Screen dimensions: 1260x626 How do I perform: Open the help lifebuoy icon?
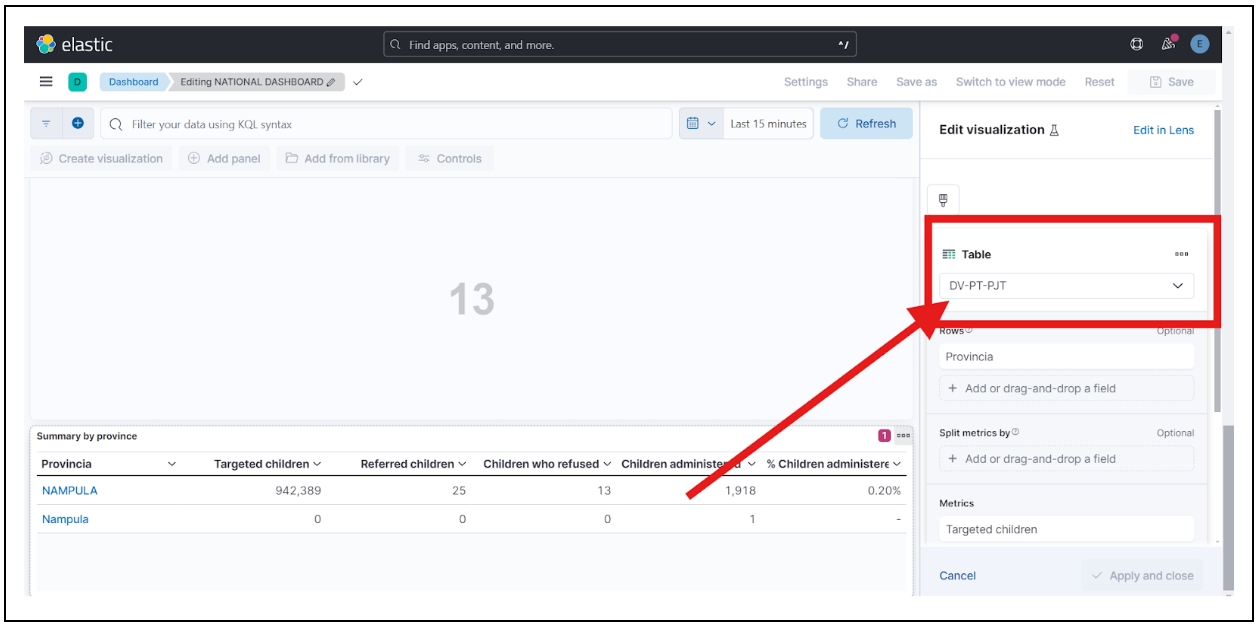(x=1136, y=44)
